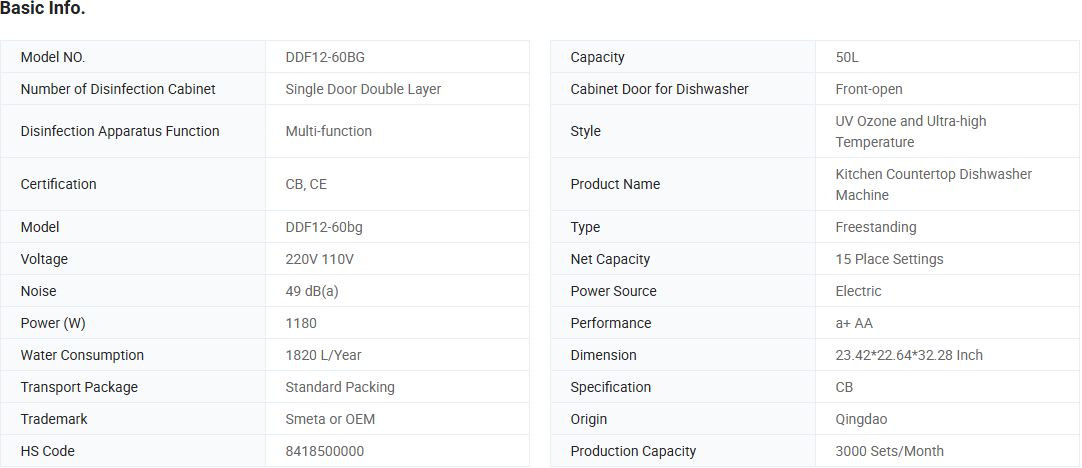Click the 1180 power value

[x=301, y=323]
